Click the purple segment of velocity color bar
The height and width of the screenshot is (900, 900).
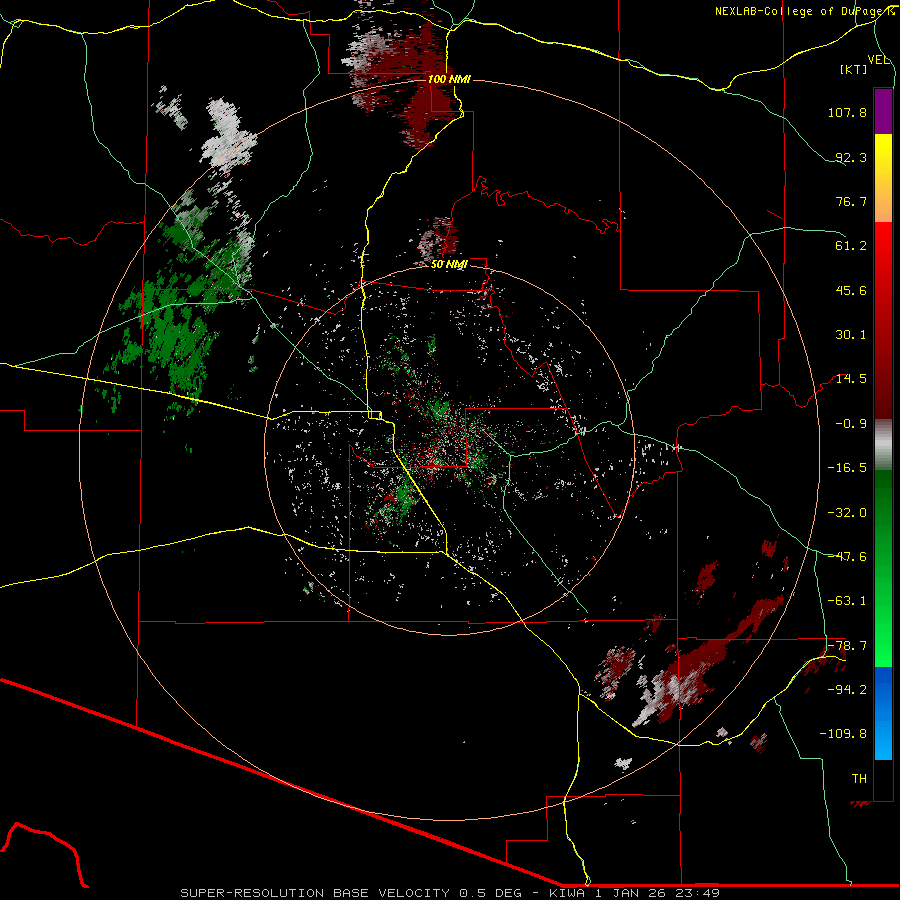(x=883, y=111)
